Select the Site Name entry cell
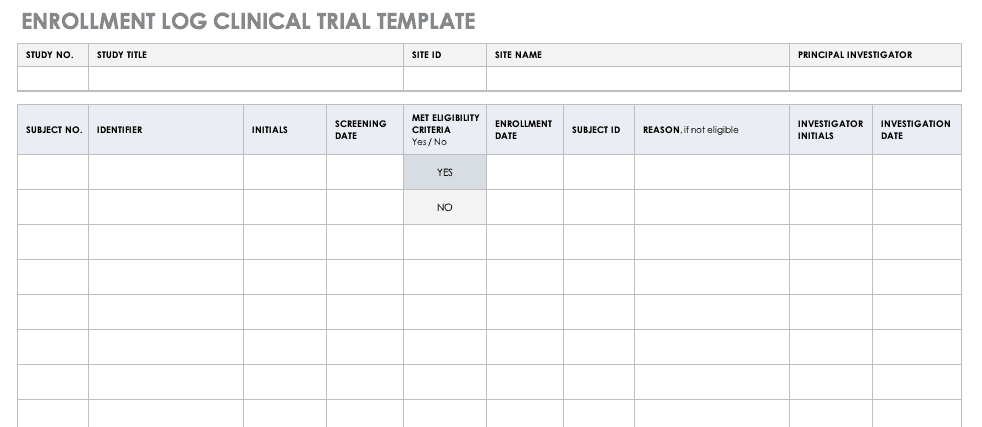Viewport: 982px width, 427px height. click(638, 79)
